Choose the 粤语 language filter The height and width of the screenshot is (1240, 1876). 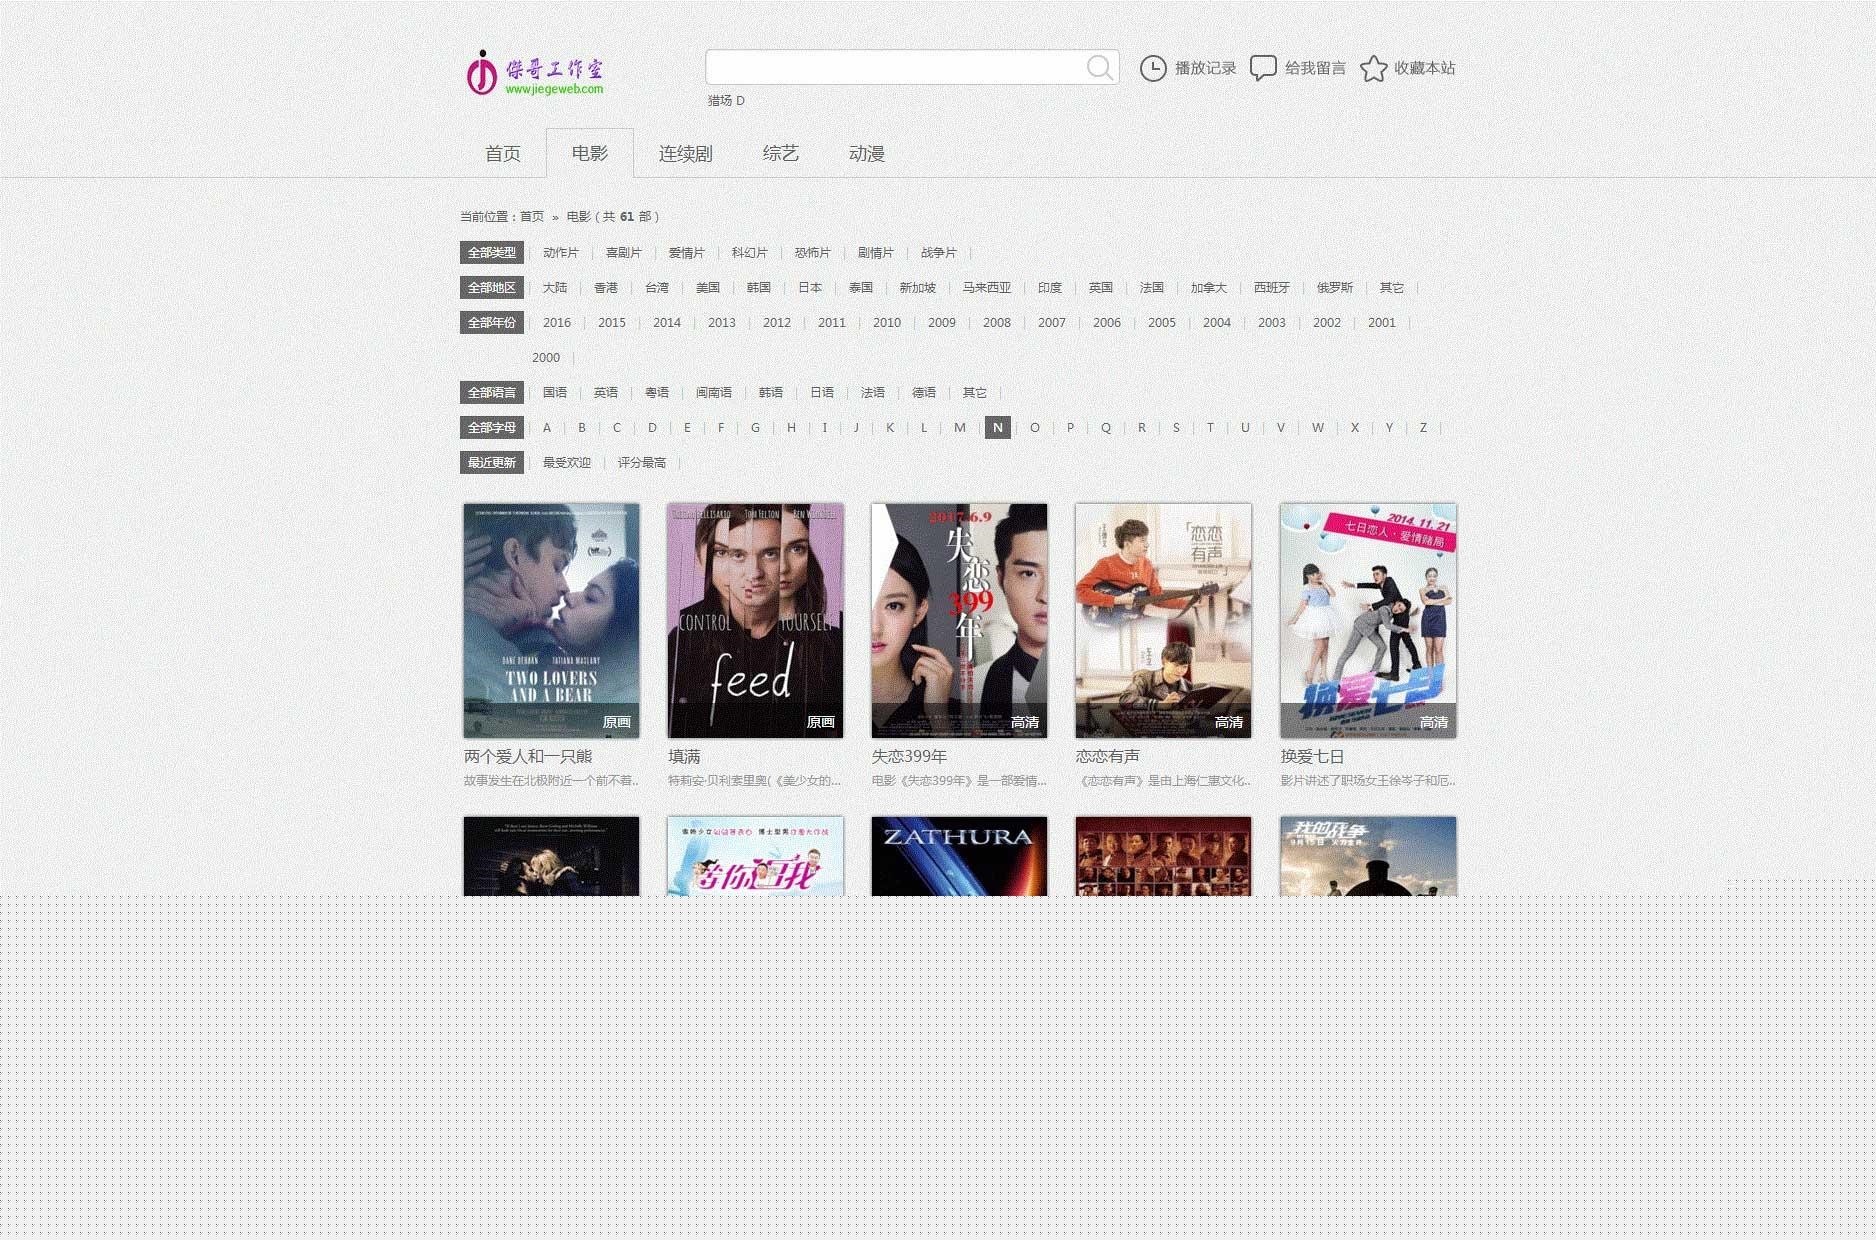tap(657, 393)
